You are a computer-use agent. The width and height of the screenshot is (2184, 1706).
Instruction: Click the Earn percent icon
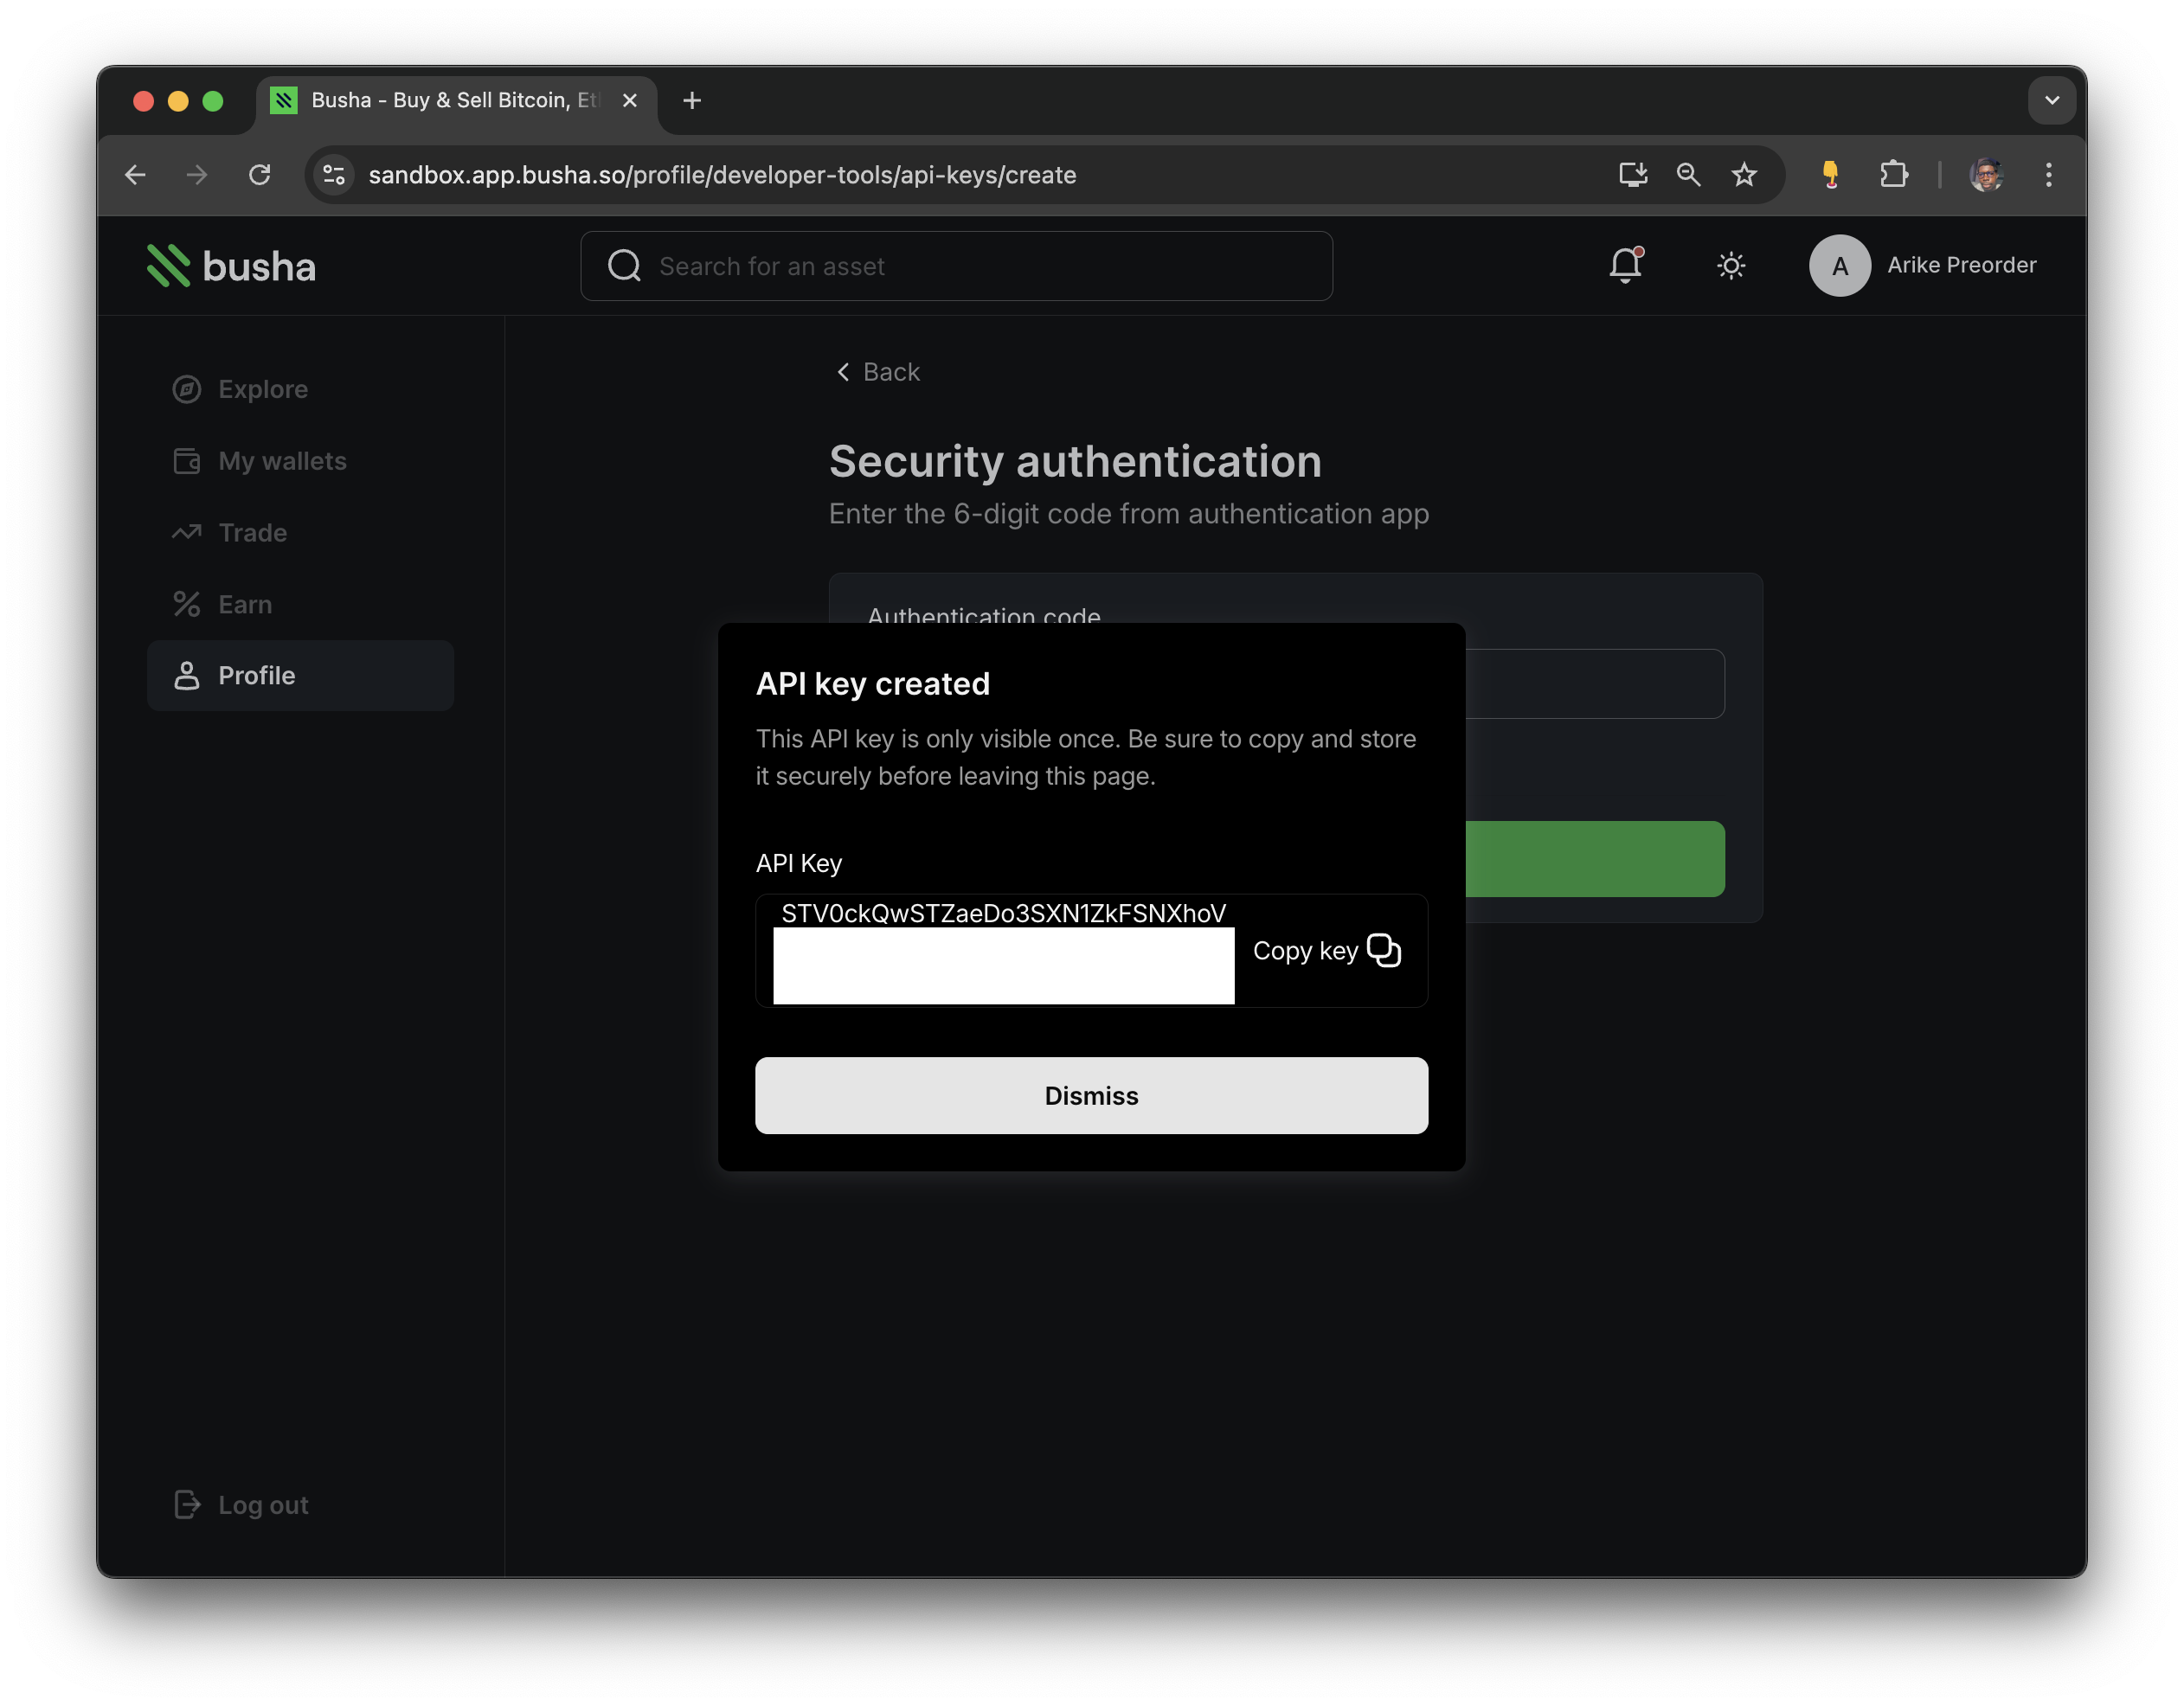pos(187,604)
